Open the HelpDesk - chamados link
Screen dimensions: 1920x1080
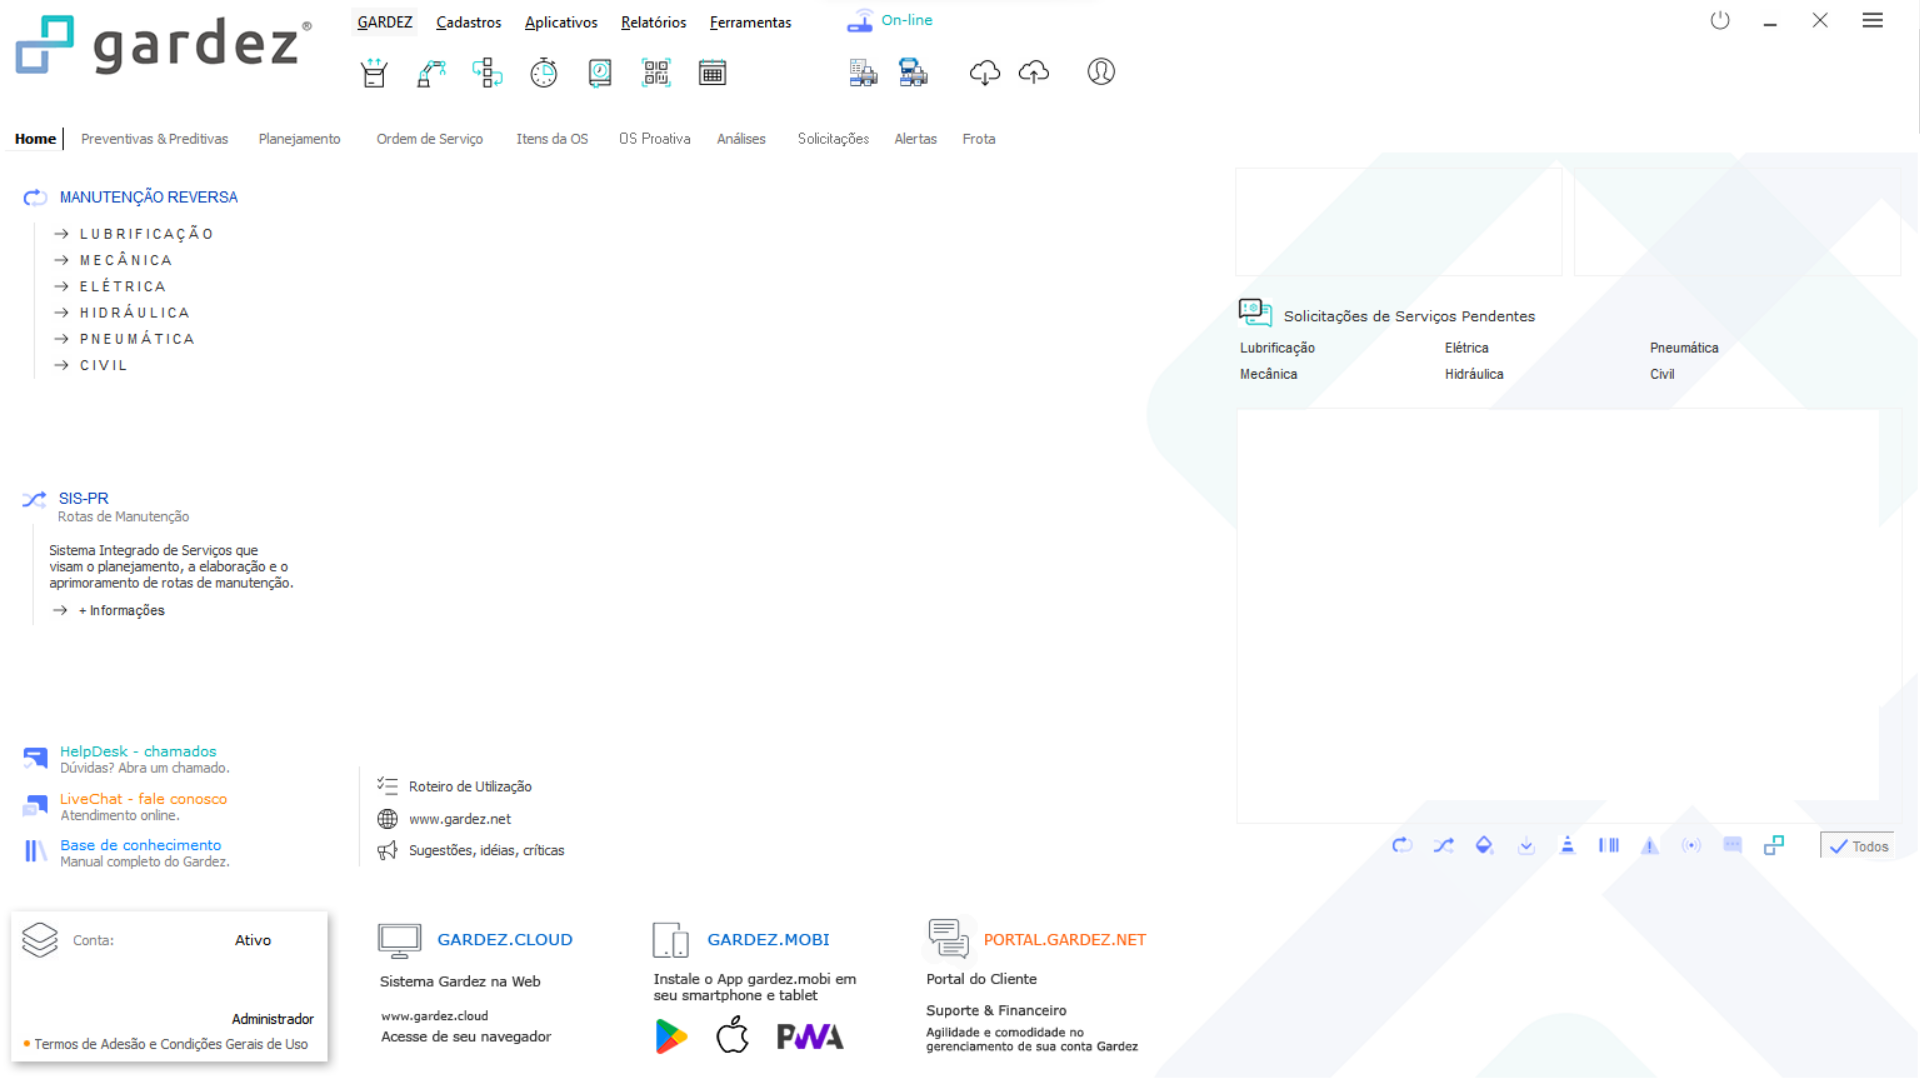pos(138,751)
